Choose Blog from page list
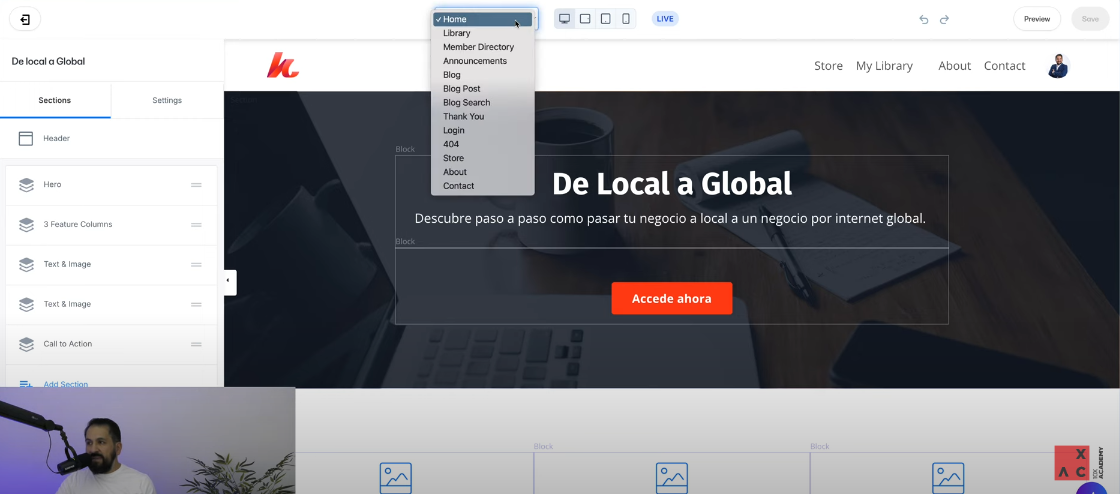The width and height of the screenshot is (1120, 494). 483,75
